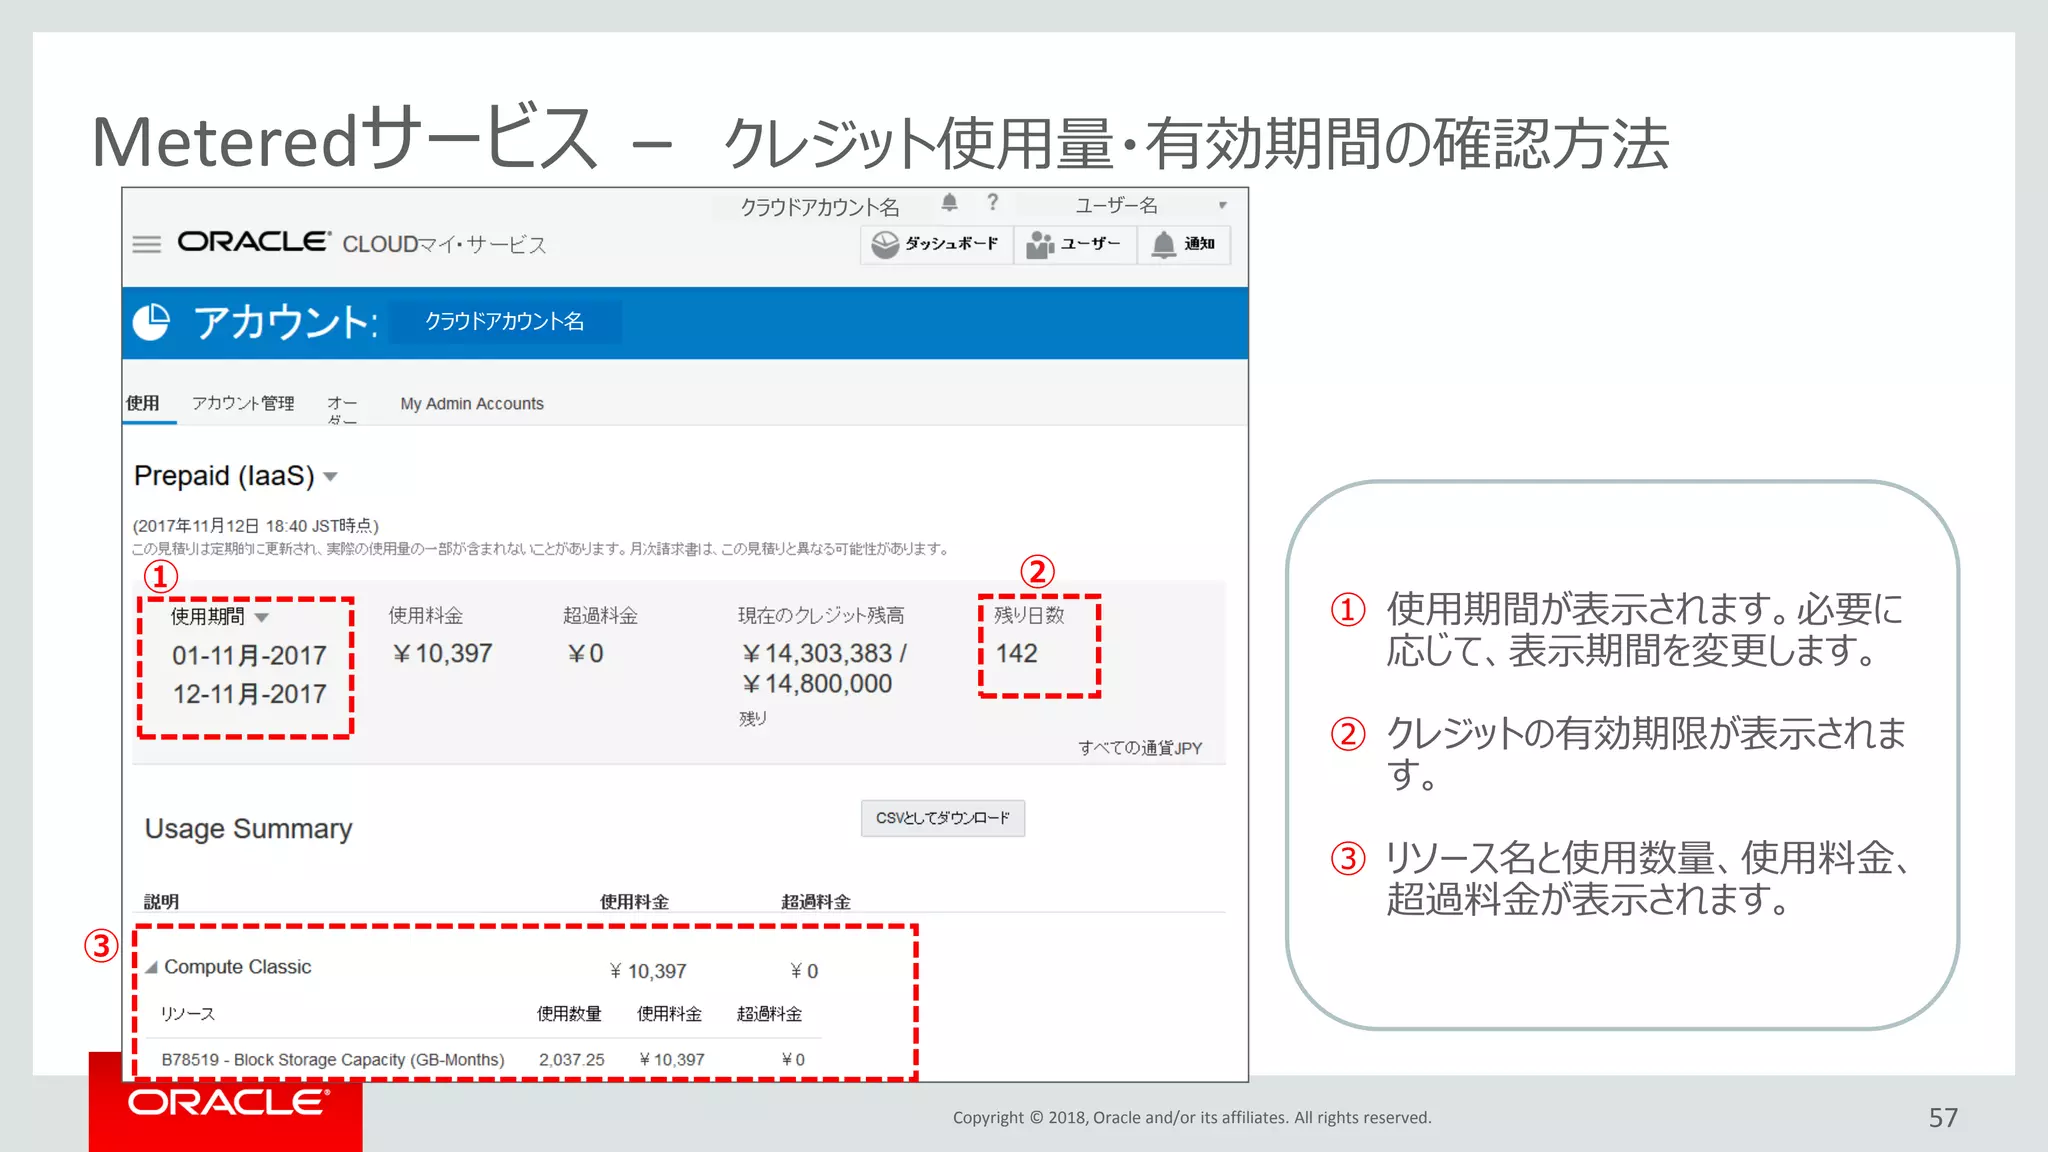Click the ユーザー名 text at top

(x=1116, y=206)
